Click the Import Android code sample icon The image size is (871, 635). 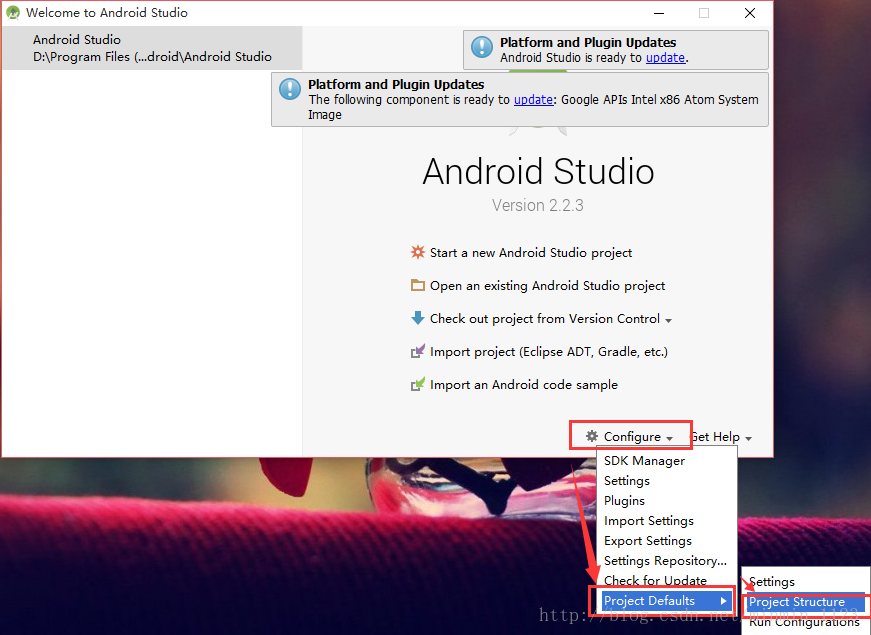point(418,384)
